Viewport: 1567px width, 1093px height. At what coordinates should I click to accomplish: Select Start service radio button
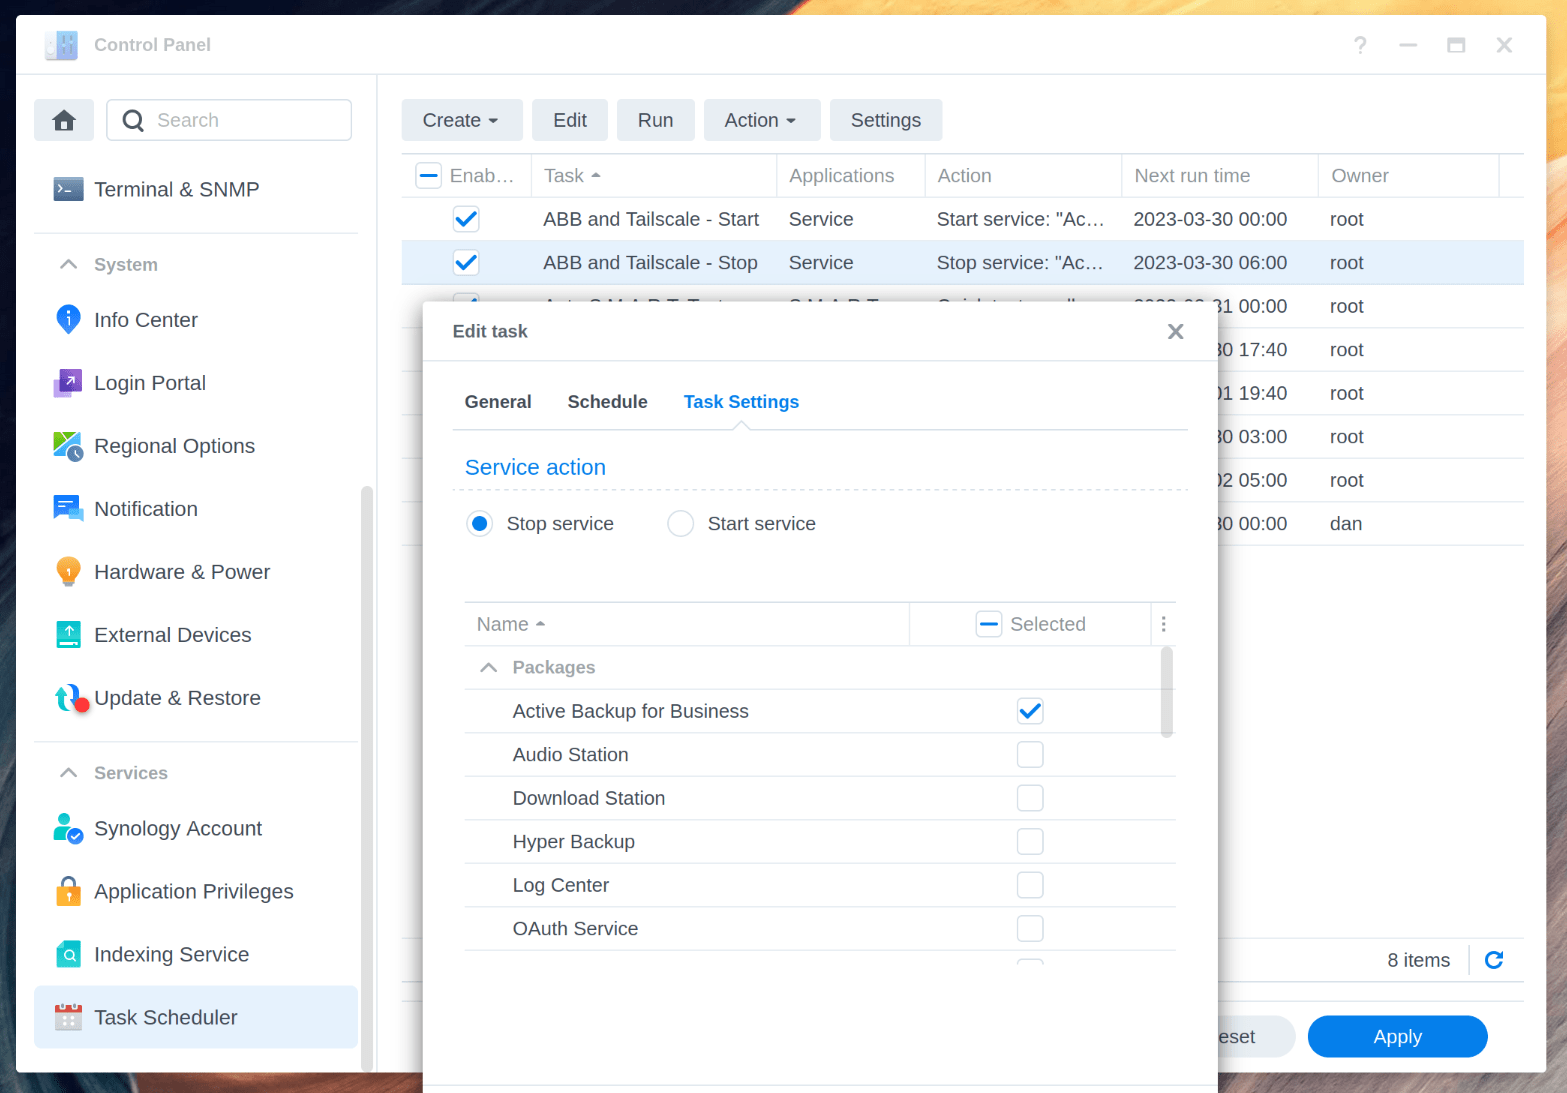680,524
